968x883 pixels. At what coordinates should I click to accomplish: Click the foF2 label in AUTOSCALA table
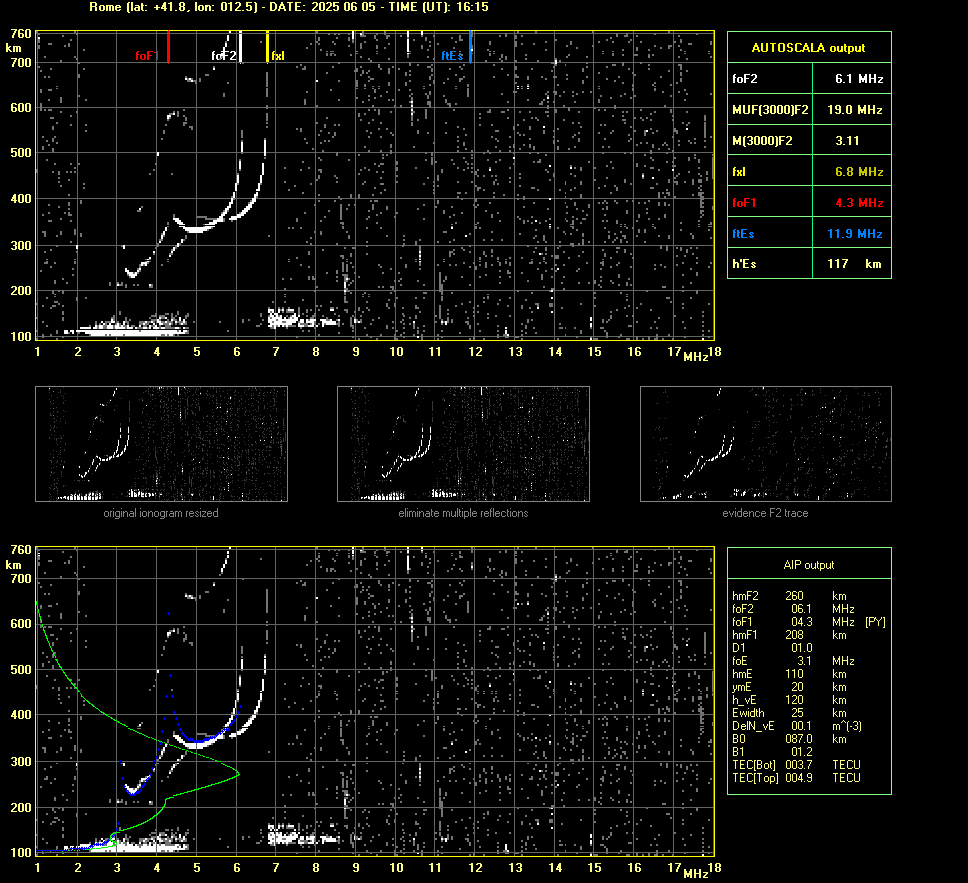(745, 78)
